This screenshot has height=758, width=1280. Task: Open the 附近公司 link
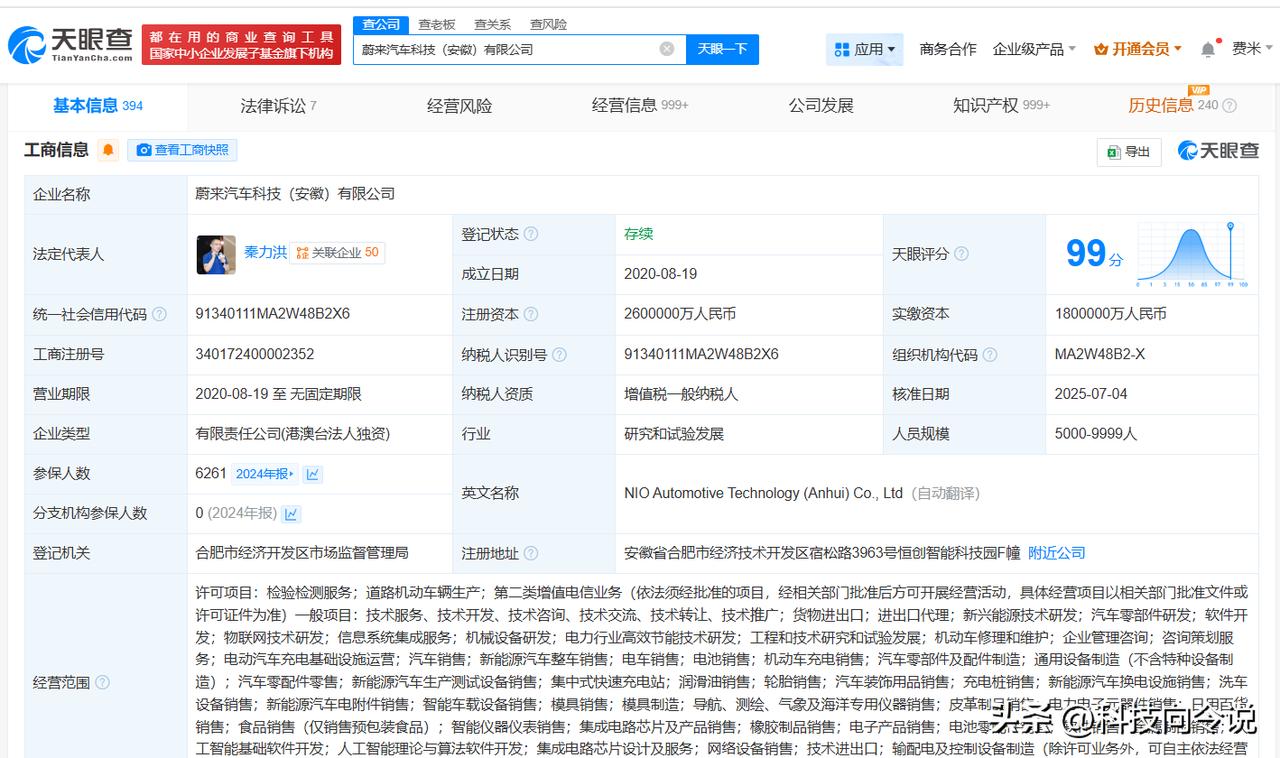pos(1056,553)
